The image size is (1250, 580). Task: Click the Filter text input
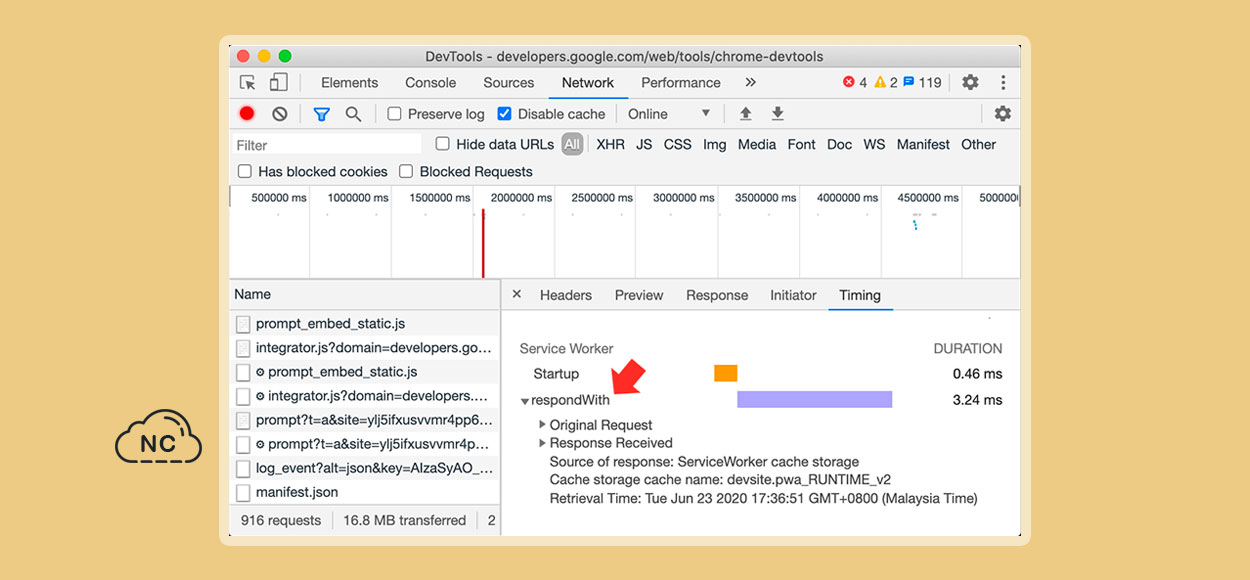tap(326, 145)
